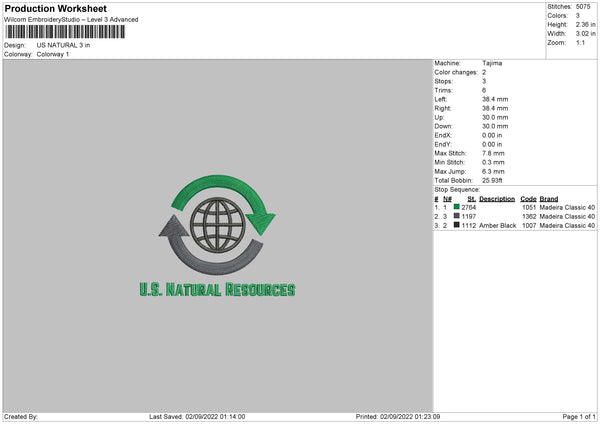Click the stitches count '5075'

click(x=583, y=7)
